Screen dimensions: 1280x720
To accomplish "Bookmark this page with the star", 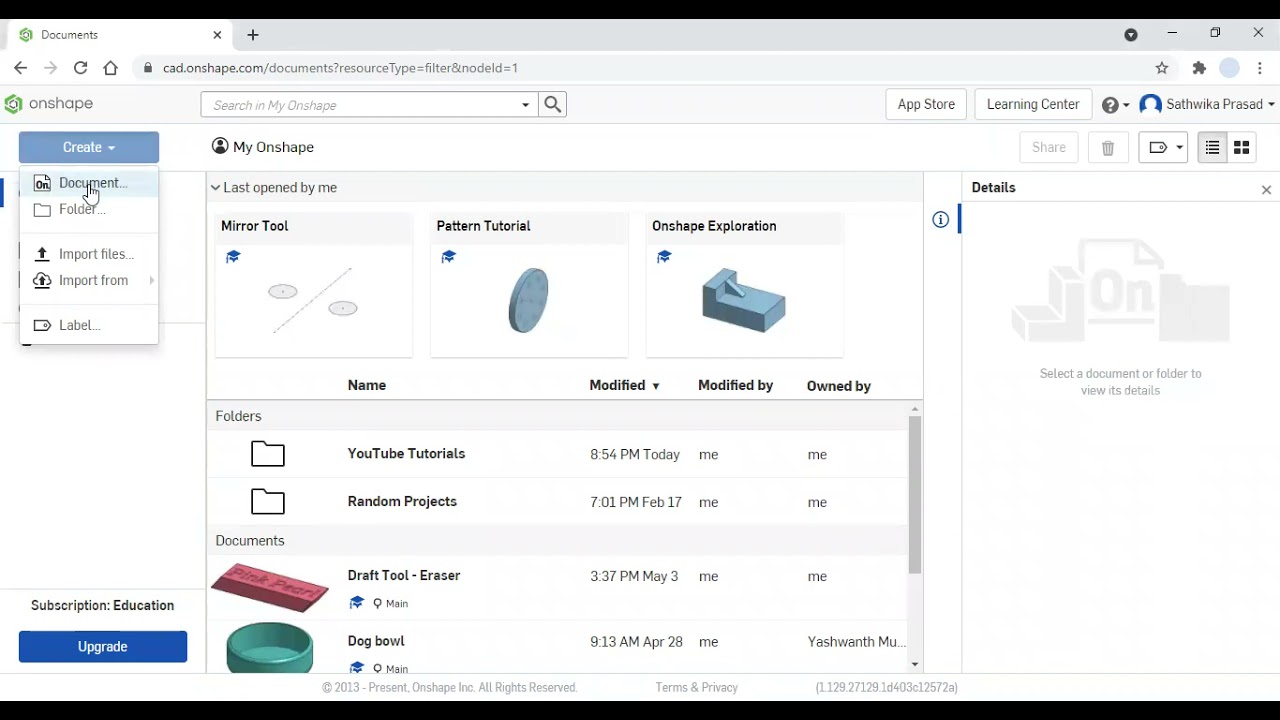I will tap(1162, 68).
